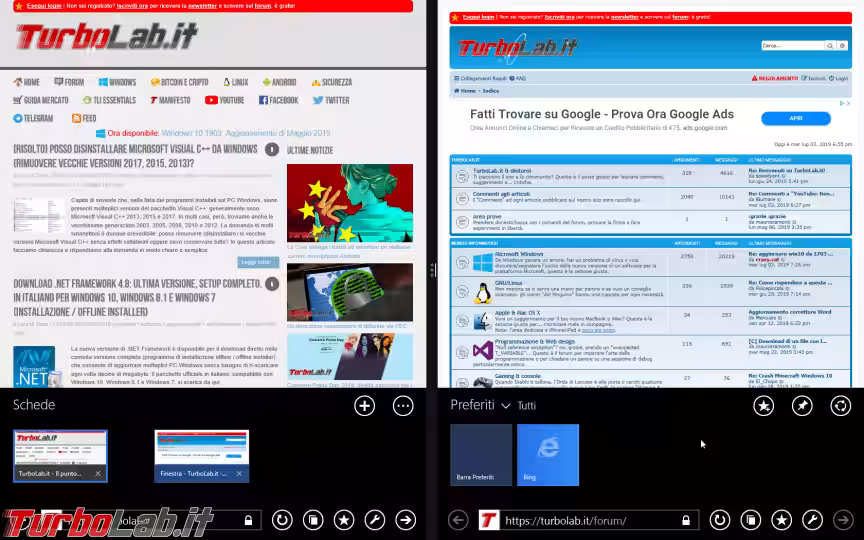Click the APRI button in the Google Ads banner
This screenshot has width=864, height=540.
pyautogui.click(x=796, y=118)
